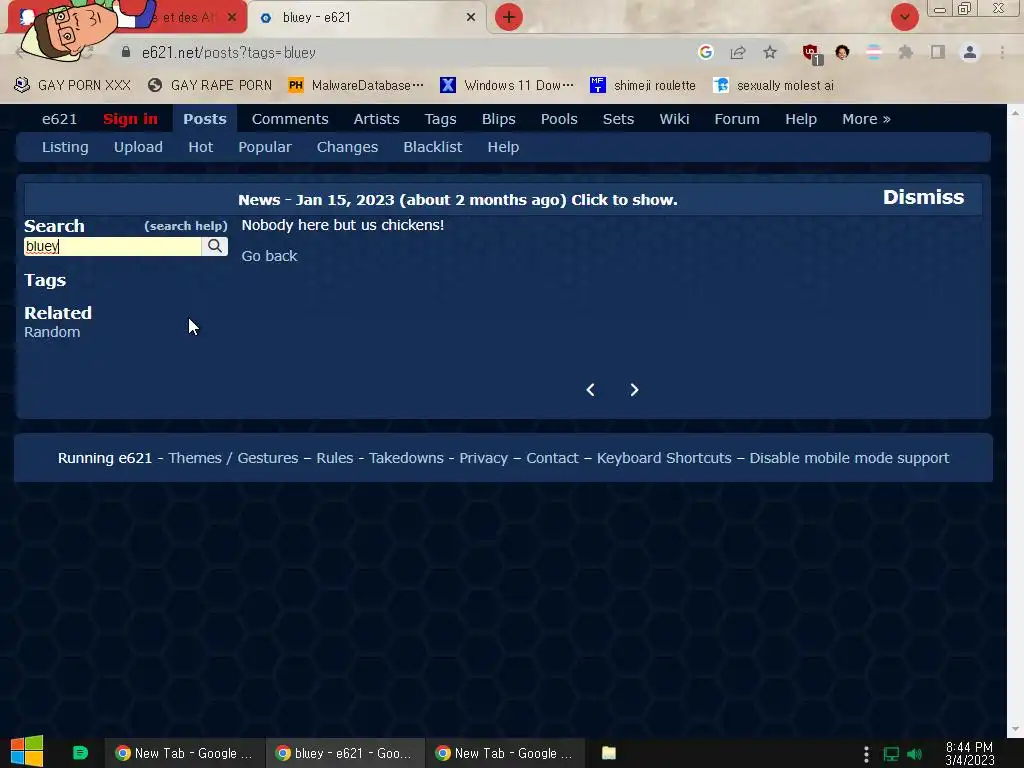Screen dimensions: 1024x768
Task: Open the Keyboard Shortcuts footer link
Action: click(x=664, y=458)
